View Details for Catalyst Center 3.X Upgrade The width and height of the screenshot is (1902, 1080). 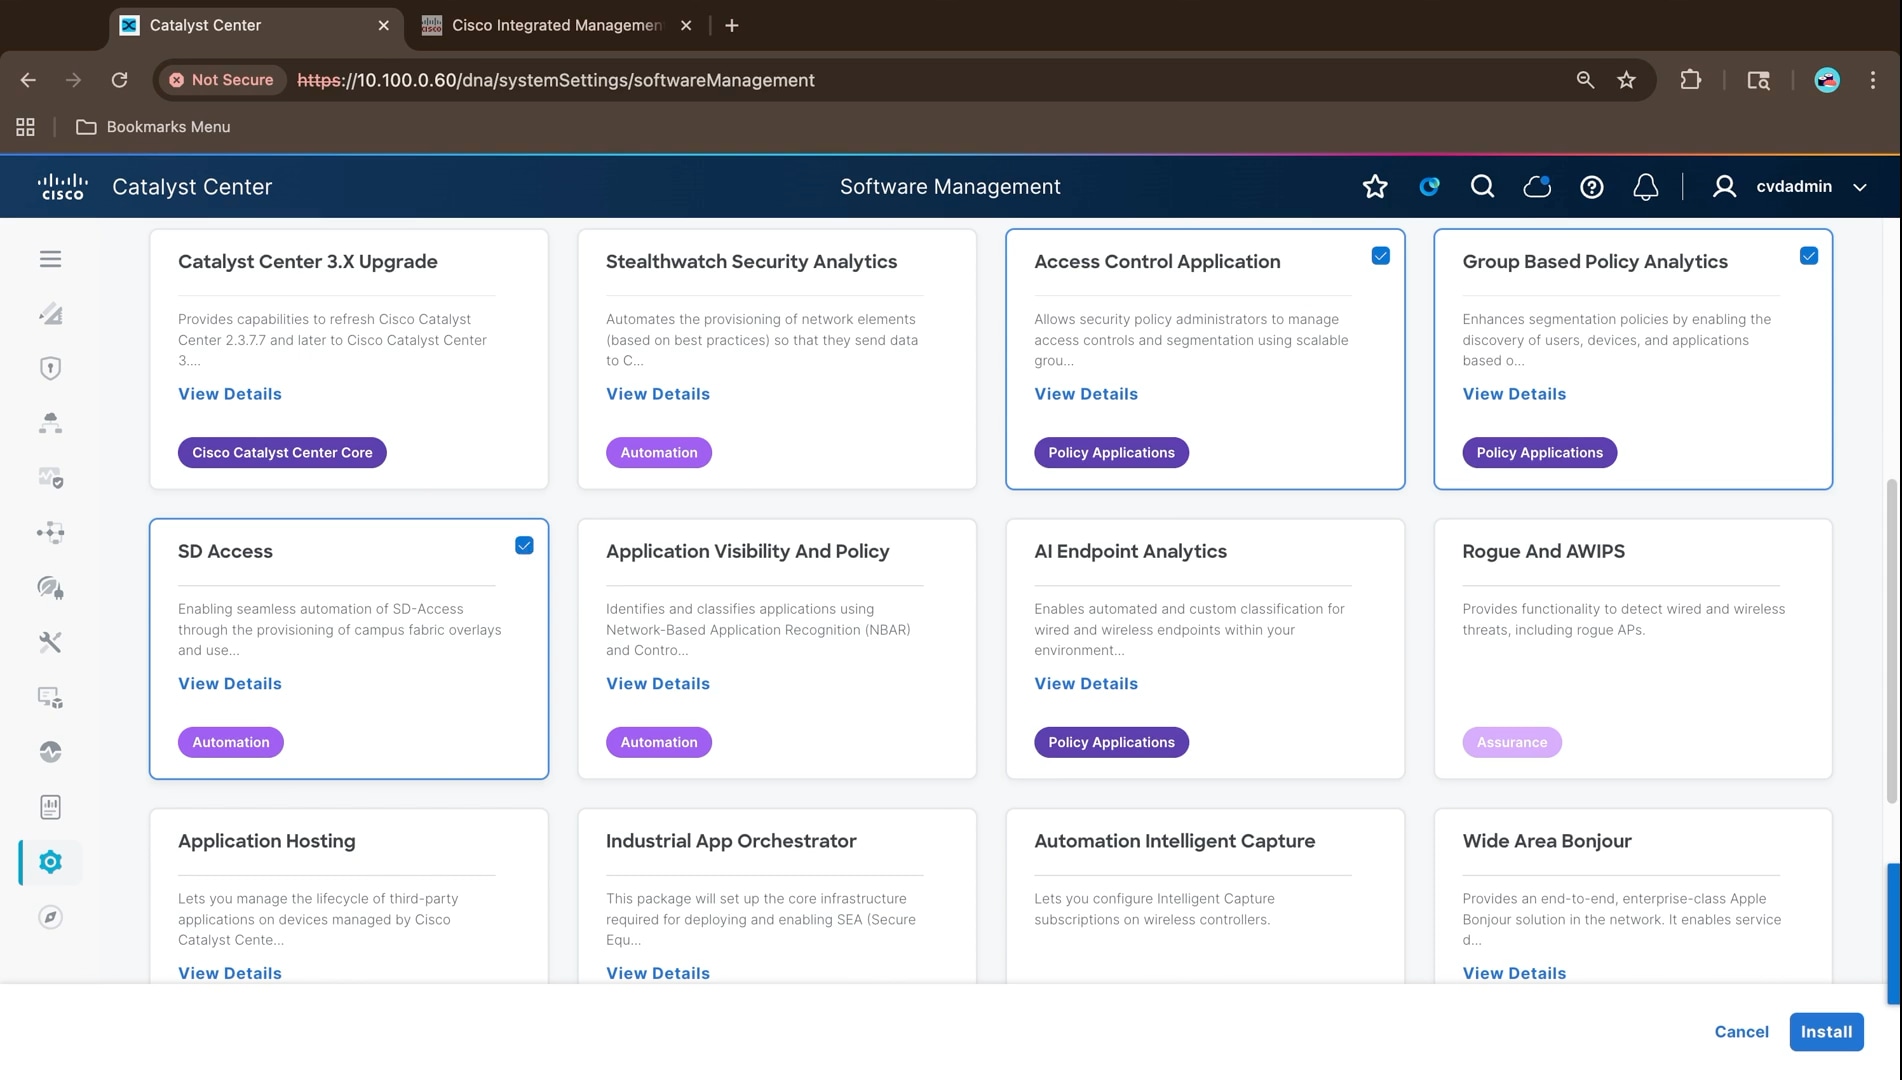tap(229, 394)
